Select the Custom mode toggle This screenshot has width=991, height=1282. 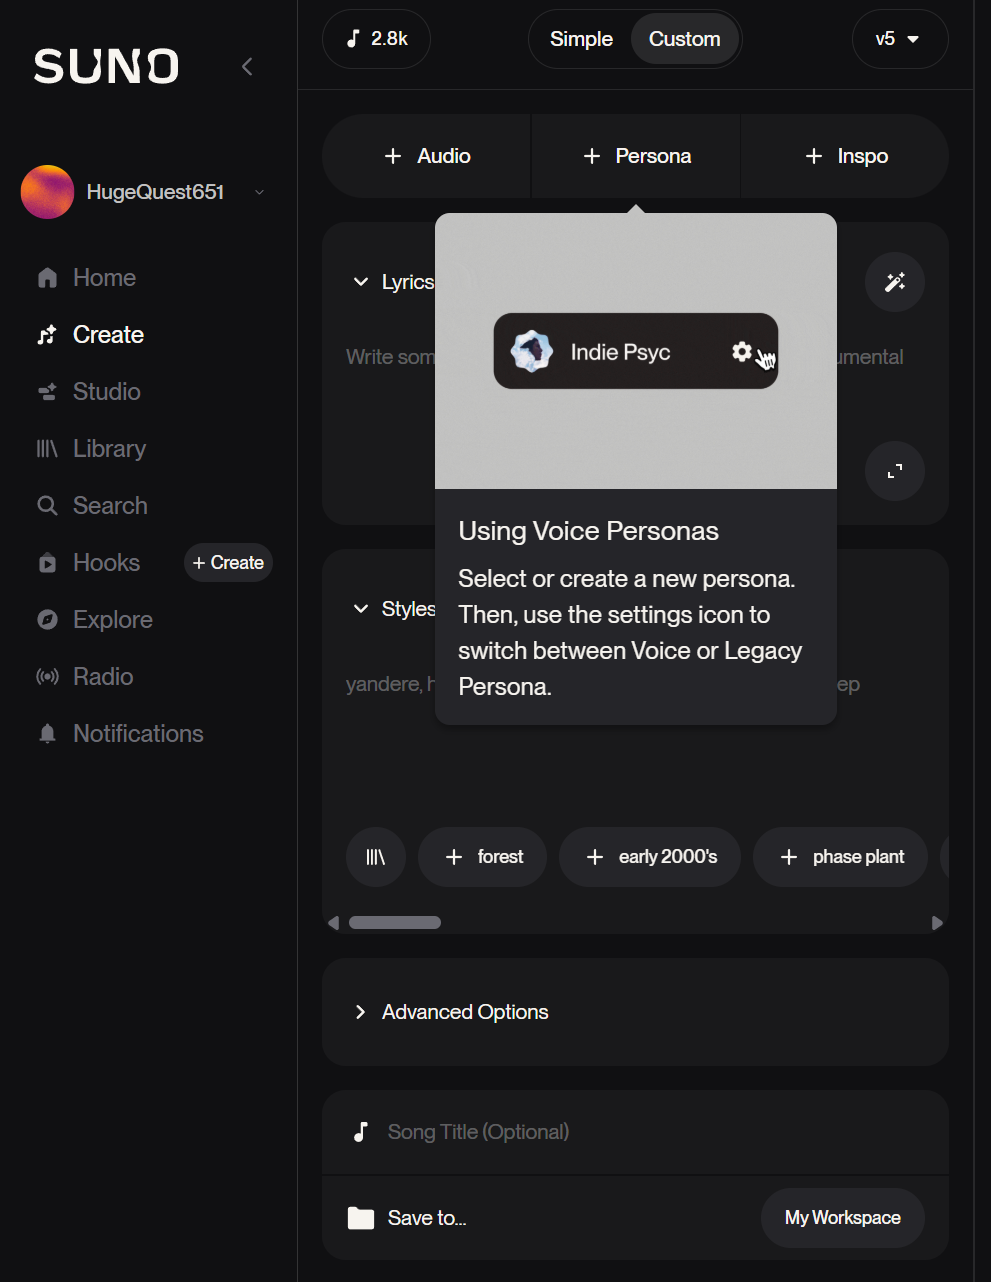[685, 39]
